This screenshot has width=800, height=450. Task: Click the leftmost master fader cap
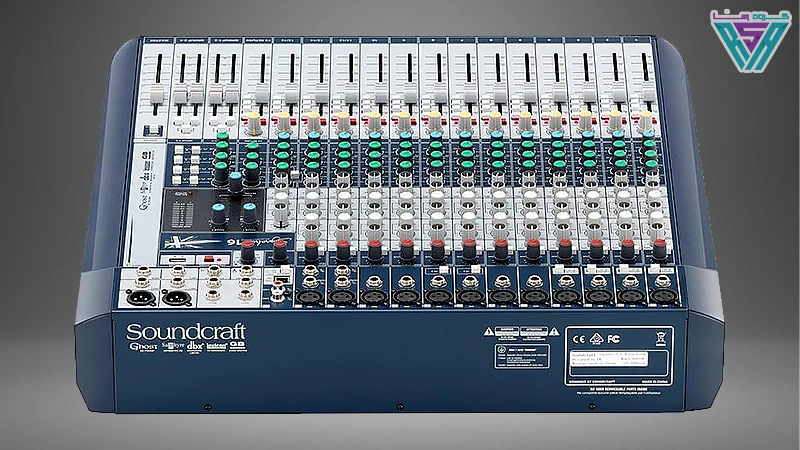coord(156,96)
